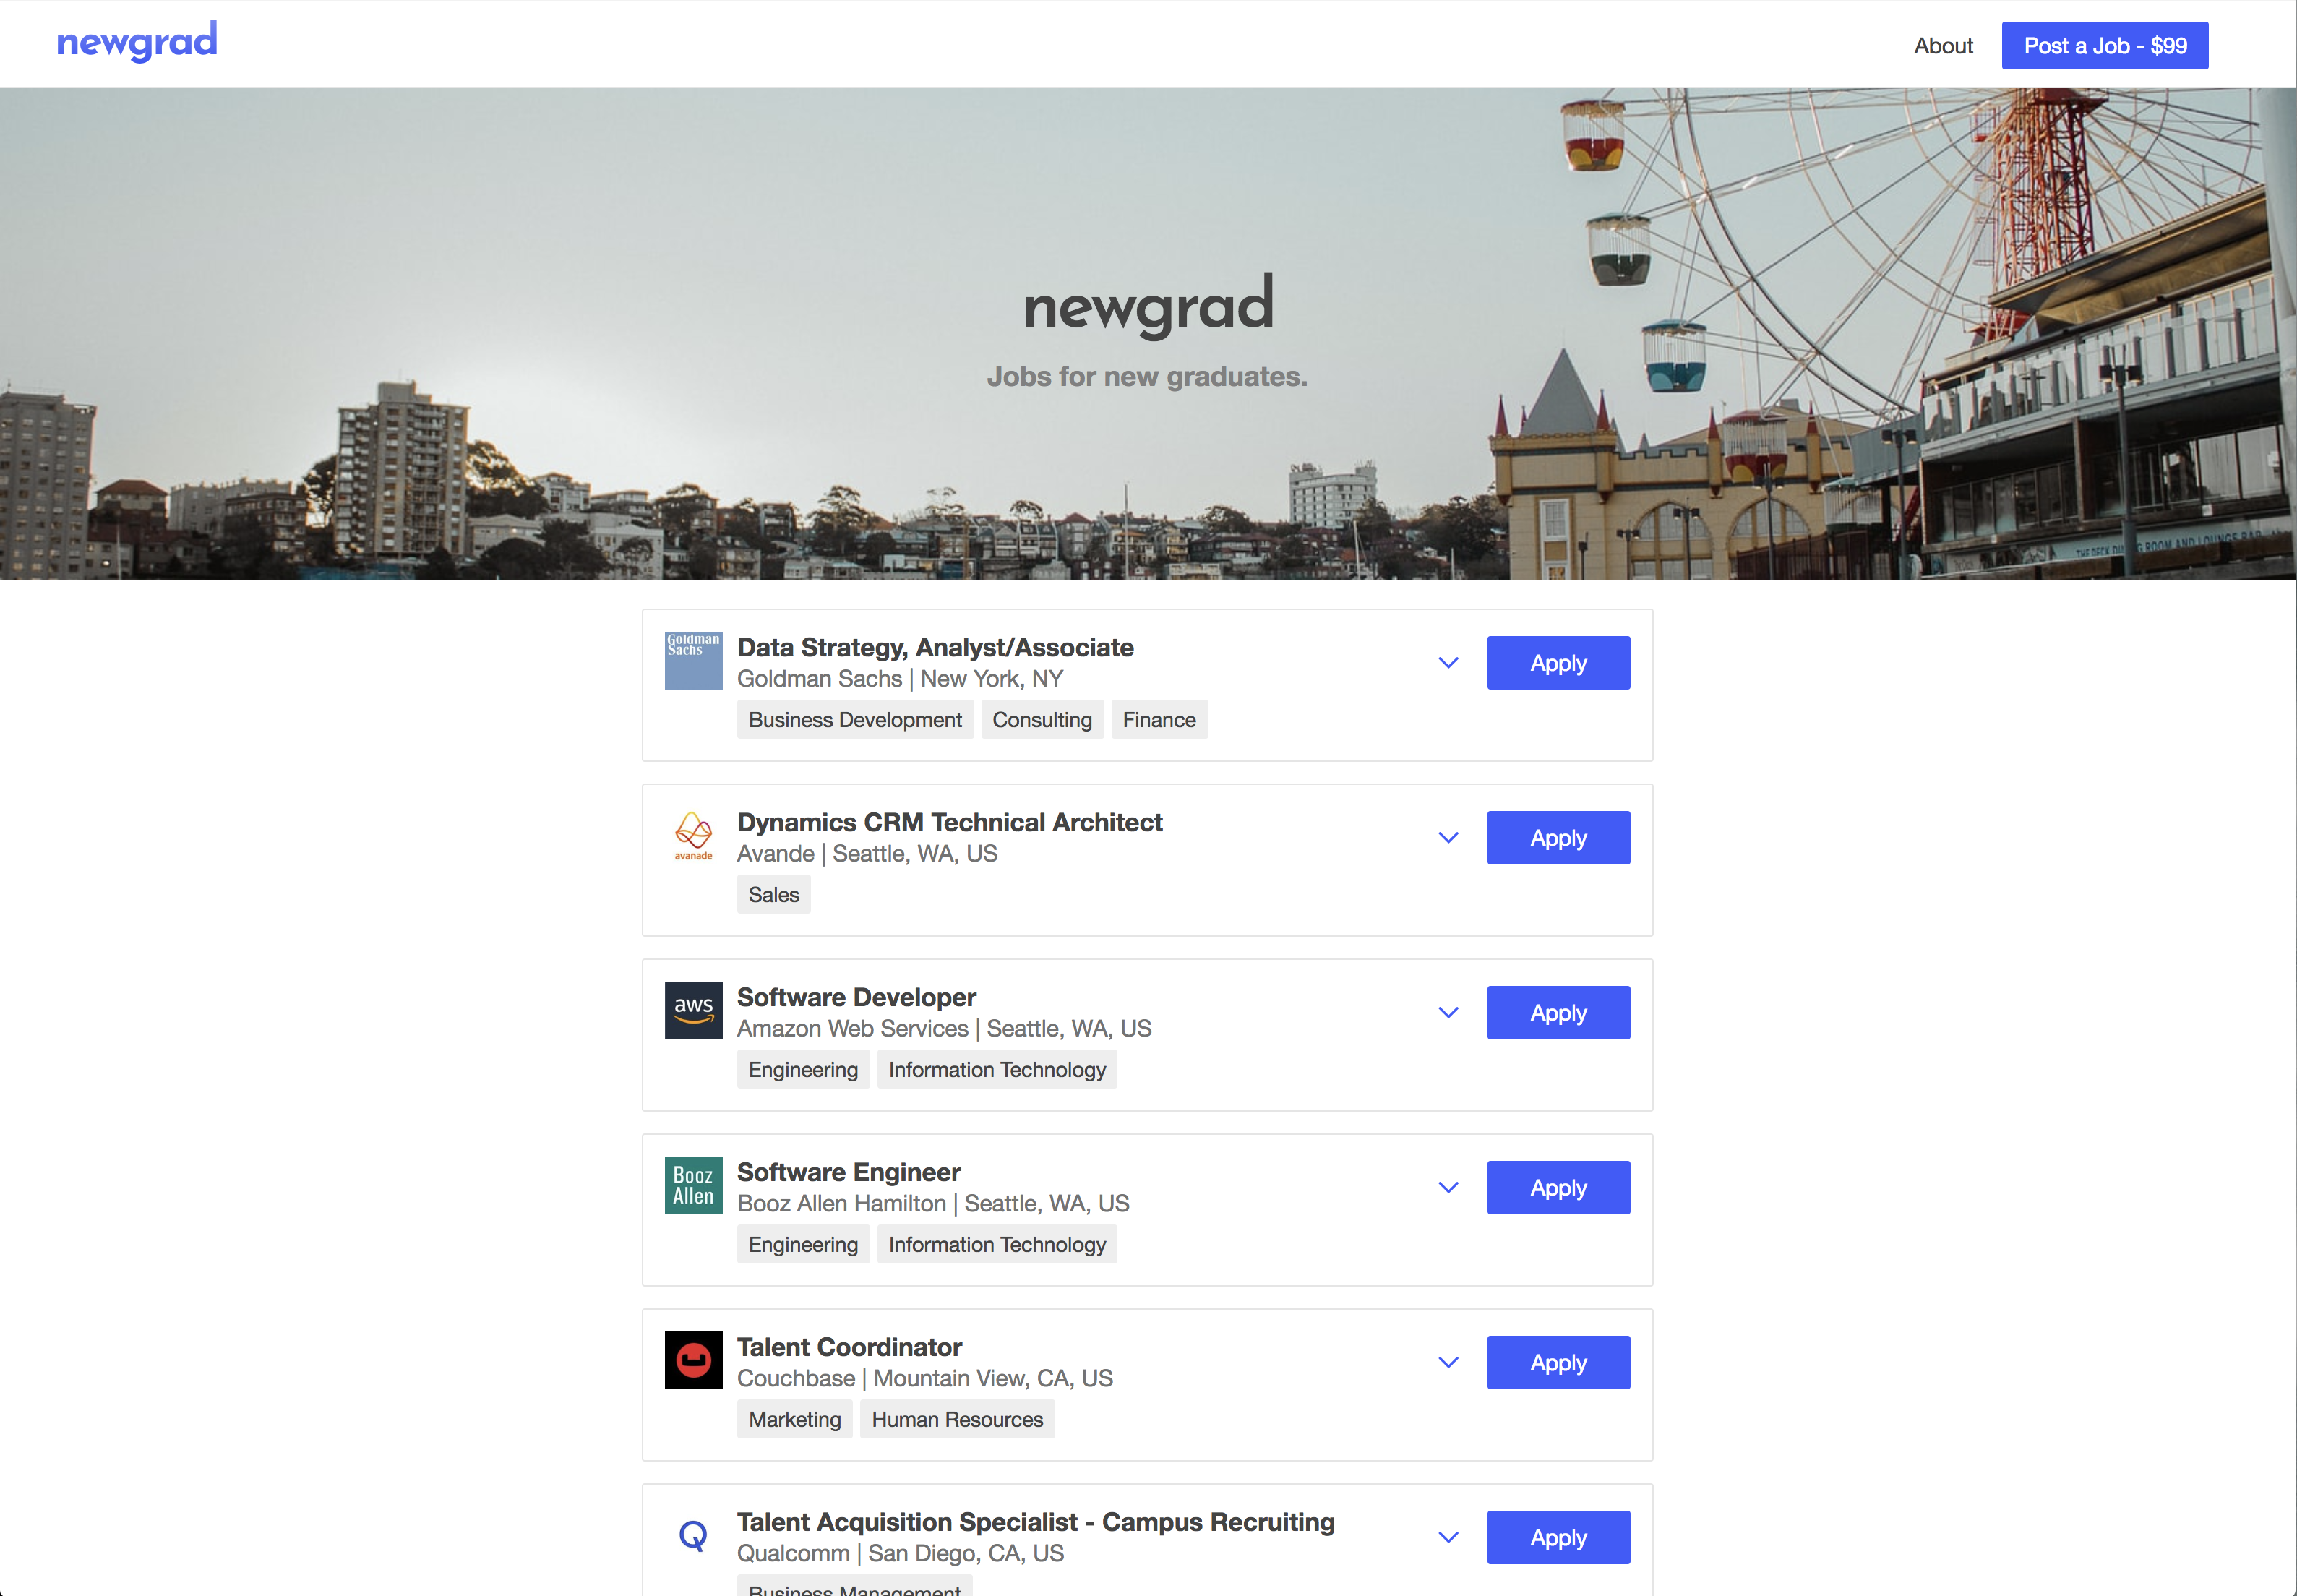
Task: Select Information Technology tag under Software Engineer
Action: [997, 1245]
